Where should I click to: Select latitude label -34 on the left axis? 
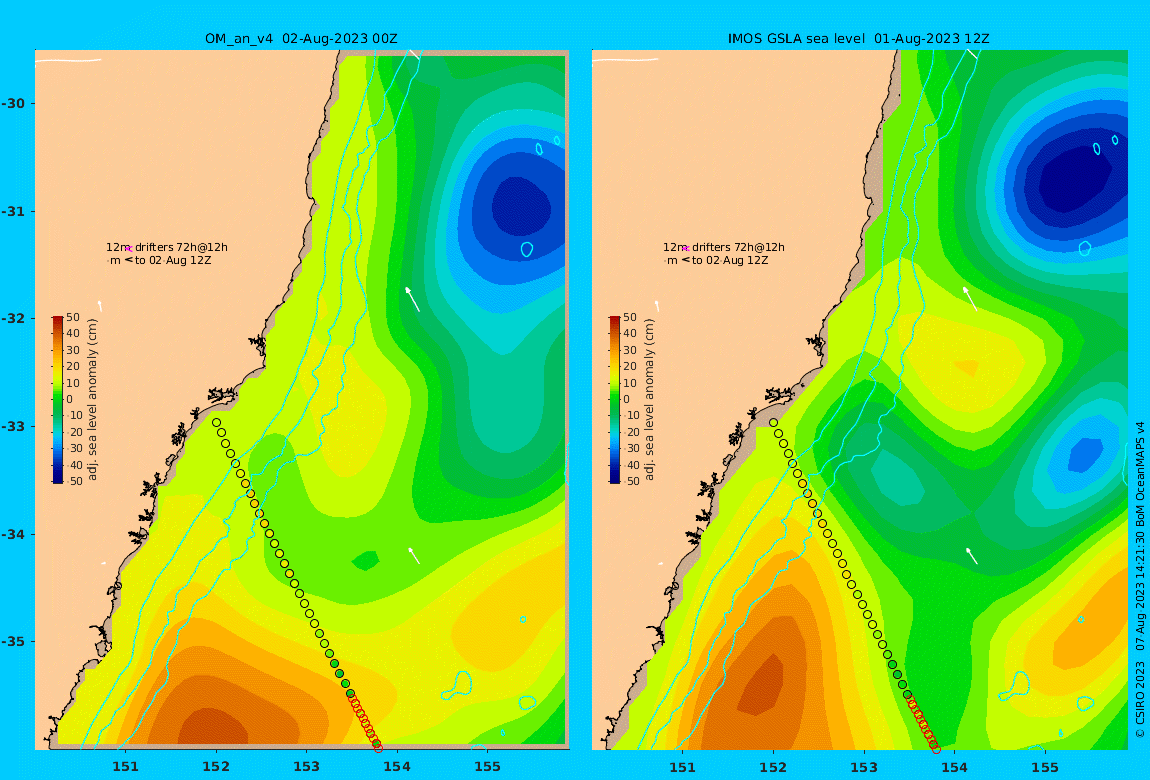[x=13, y=534]
